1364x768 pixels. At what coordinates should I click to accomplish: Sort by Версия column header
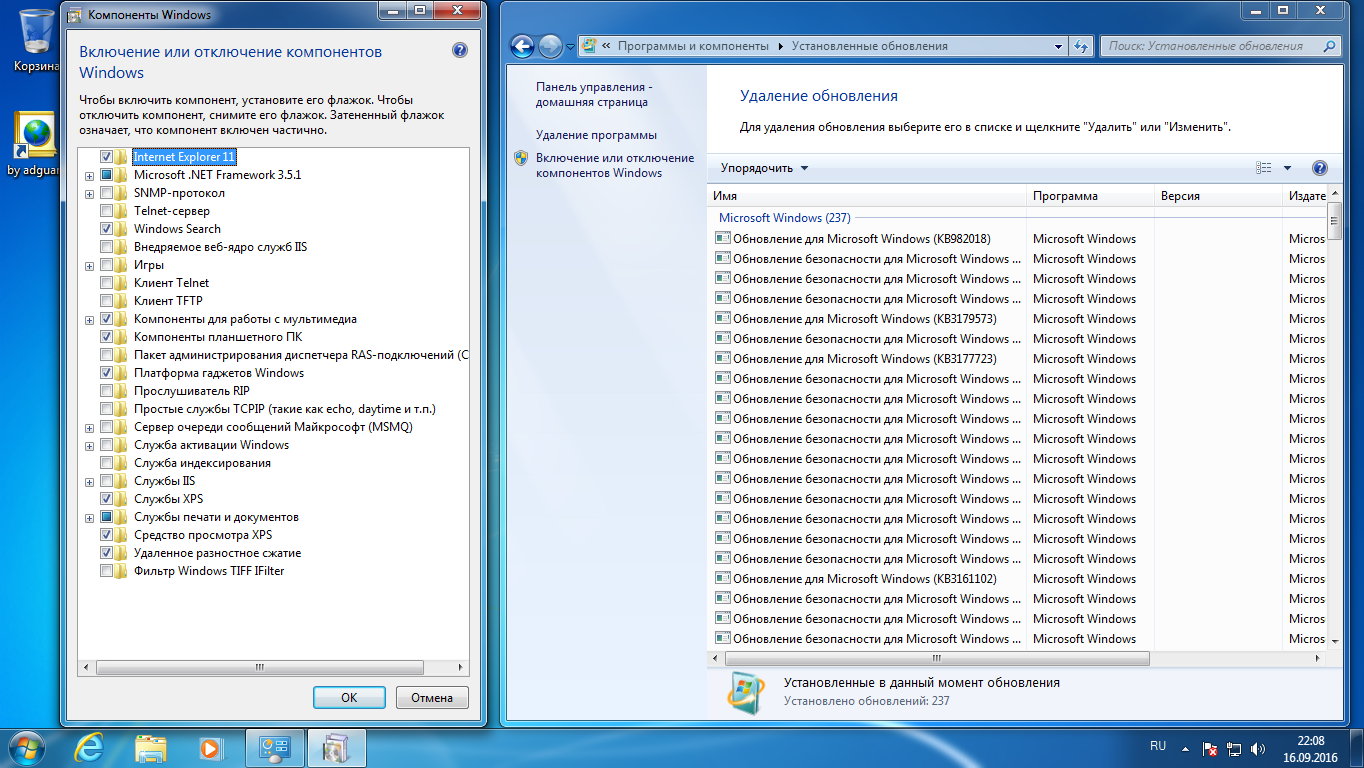click(1218, 196)
